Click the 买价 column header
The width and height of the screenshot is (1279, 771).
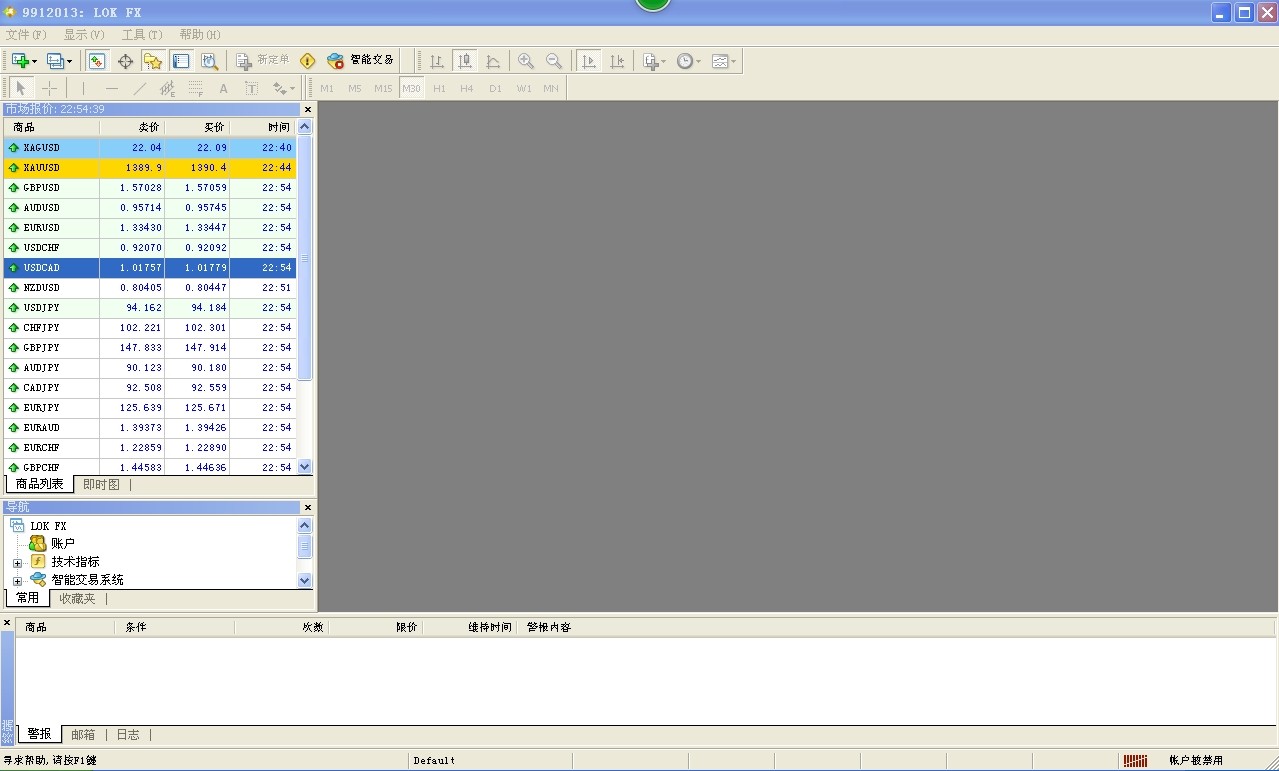[197, 127]
